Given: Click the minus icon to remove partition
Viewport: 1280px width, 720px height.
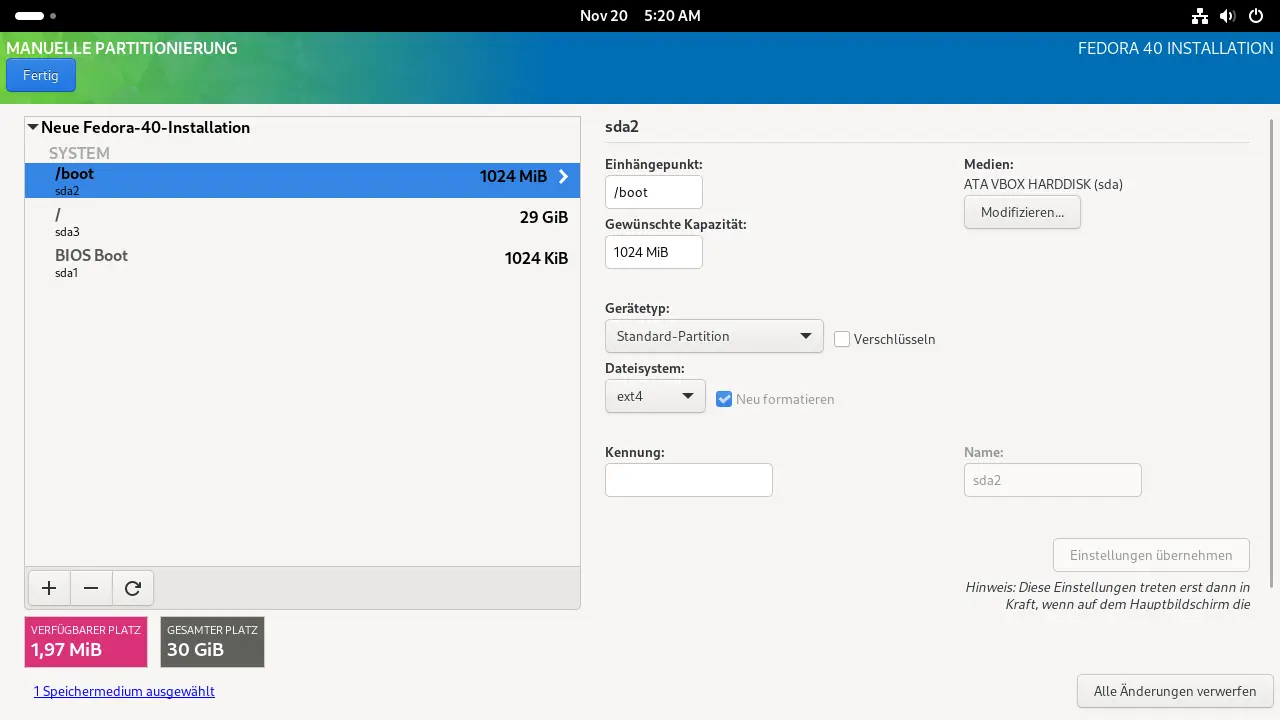Looking at the screenshot, I should (91, 589).
